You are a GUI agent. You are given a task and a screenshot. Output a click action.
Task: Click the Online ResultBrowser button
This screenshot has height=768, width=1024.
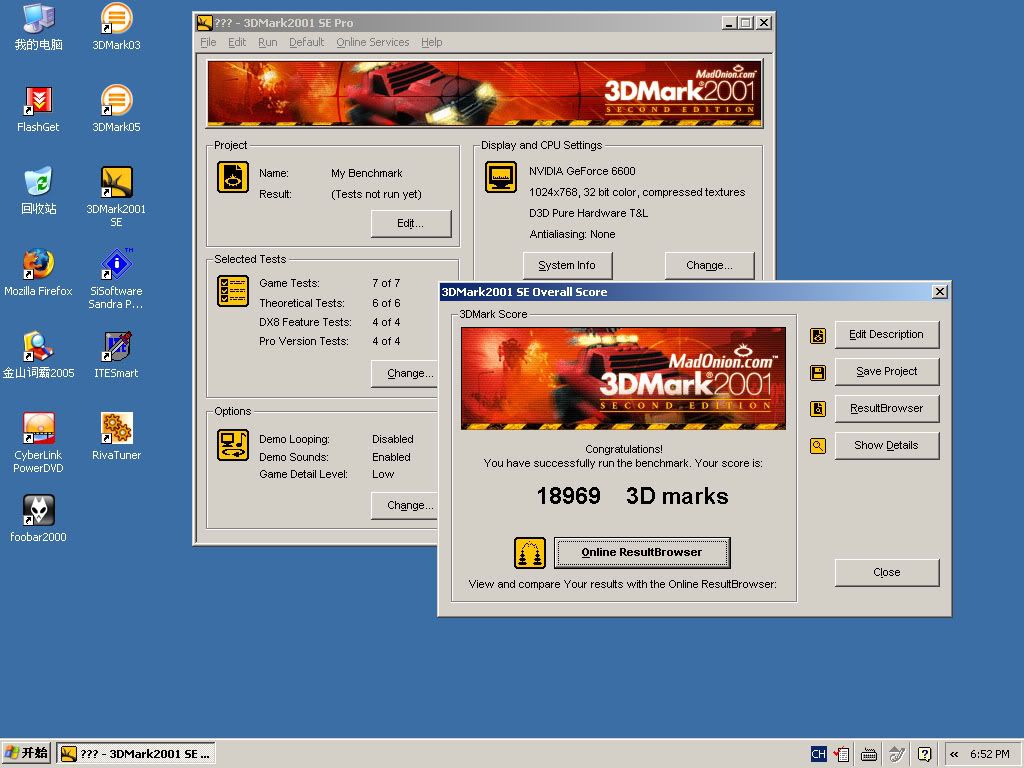642,552
